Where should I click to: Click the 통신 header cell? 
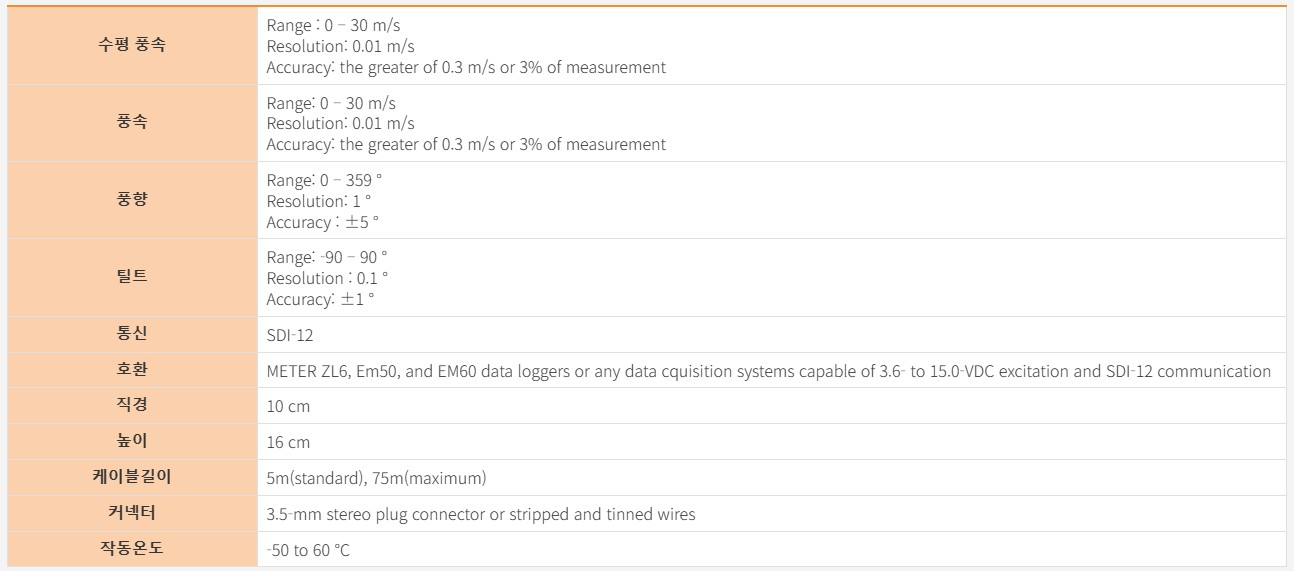click(132, 334)
